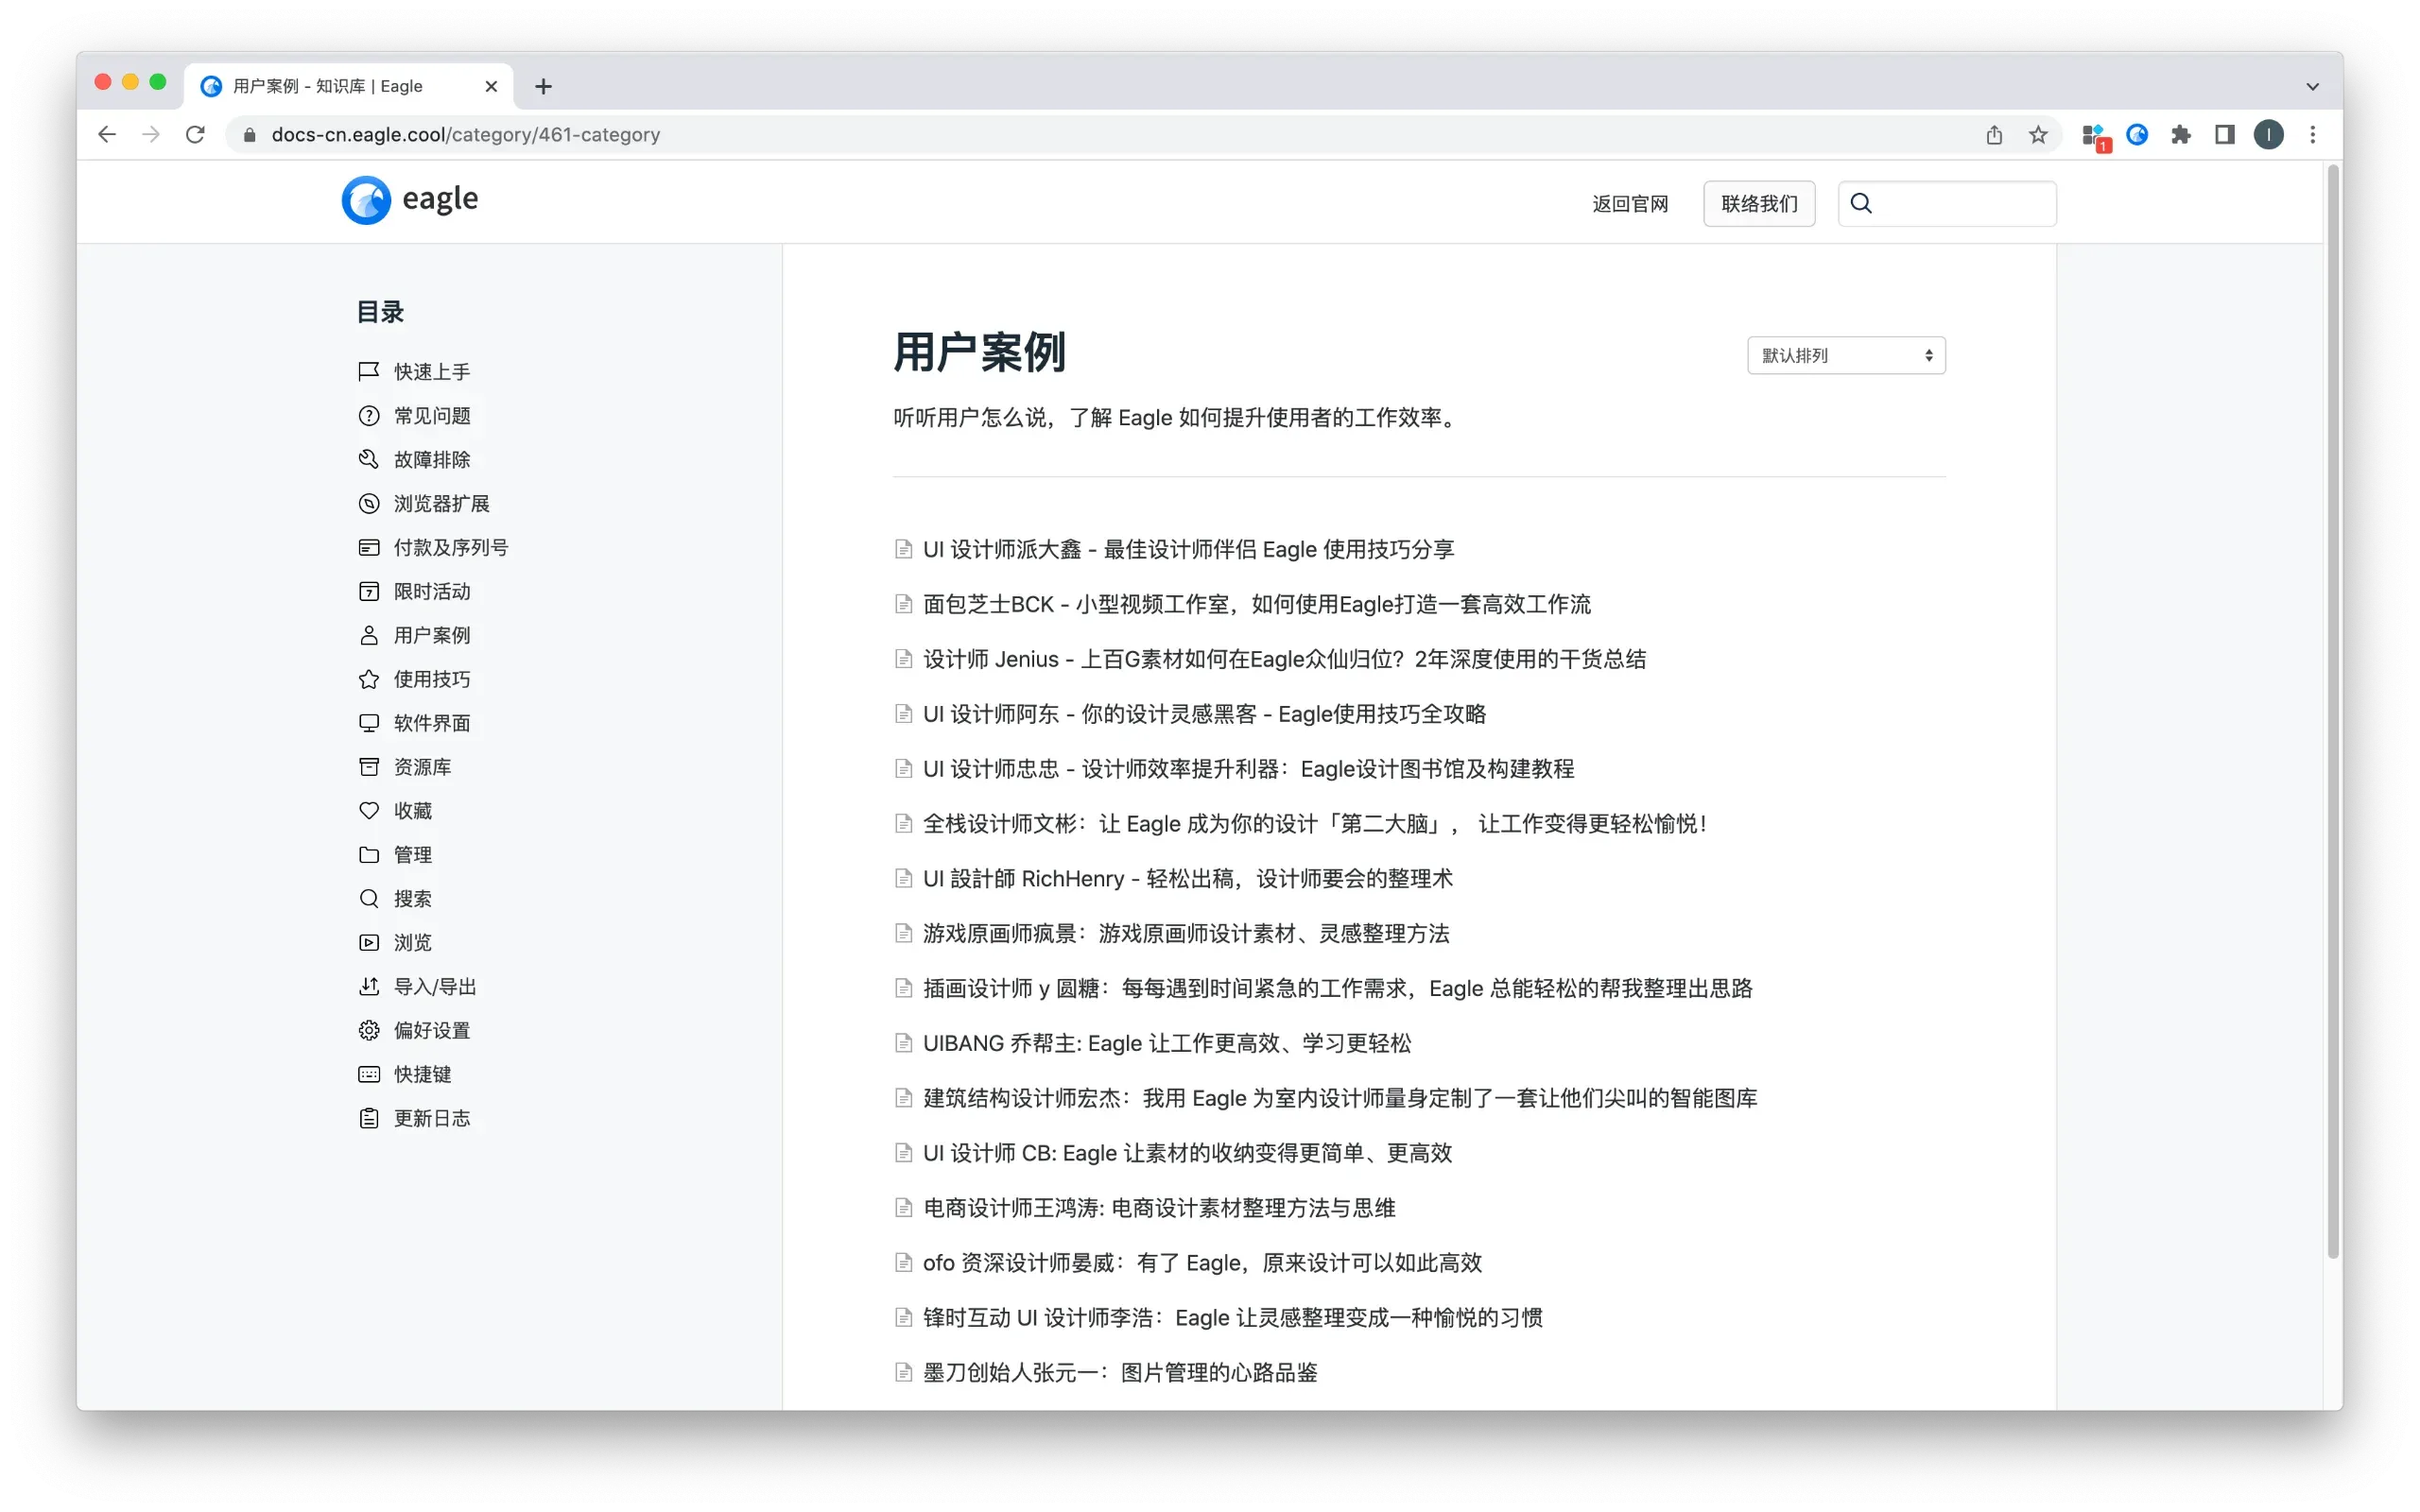Close the 用户案例 browser tab
This screenshot has height=1512, width=2420.
[x=491, y=87]
